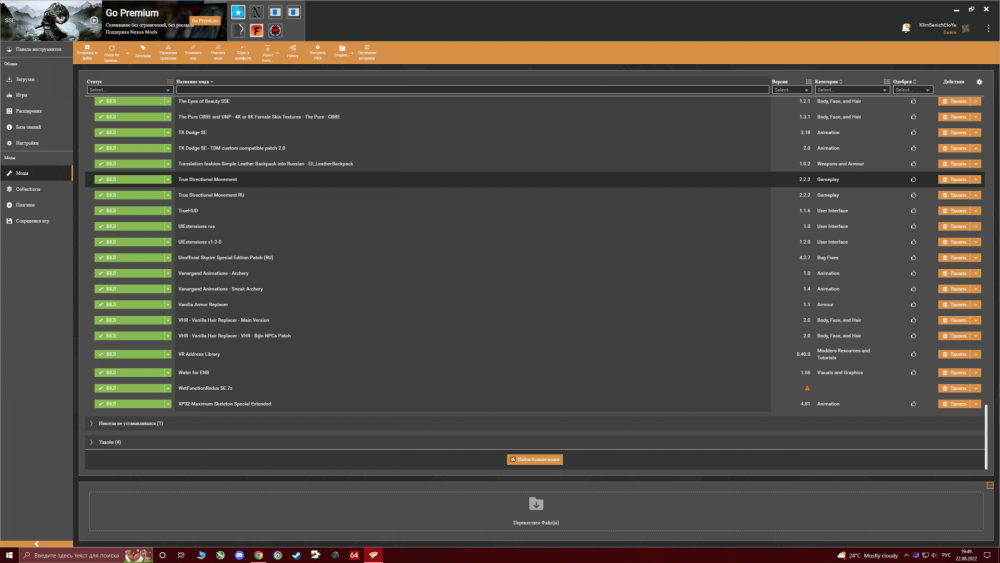This screenshot has width=1000, height=563.
Task: Open Категории toolbar tag icon
Action: click(143, 52)
